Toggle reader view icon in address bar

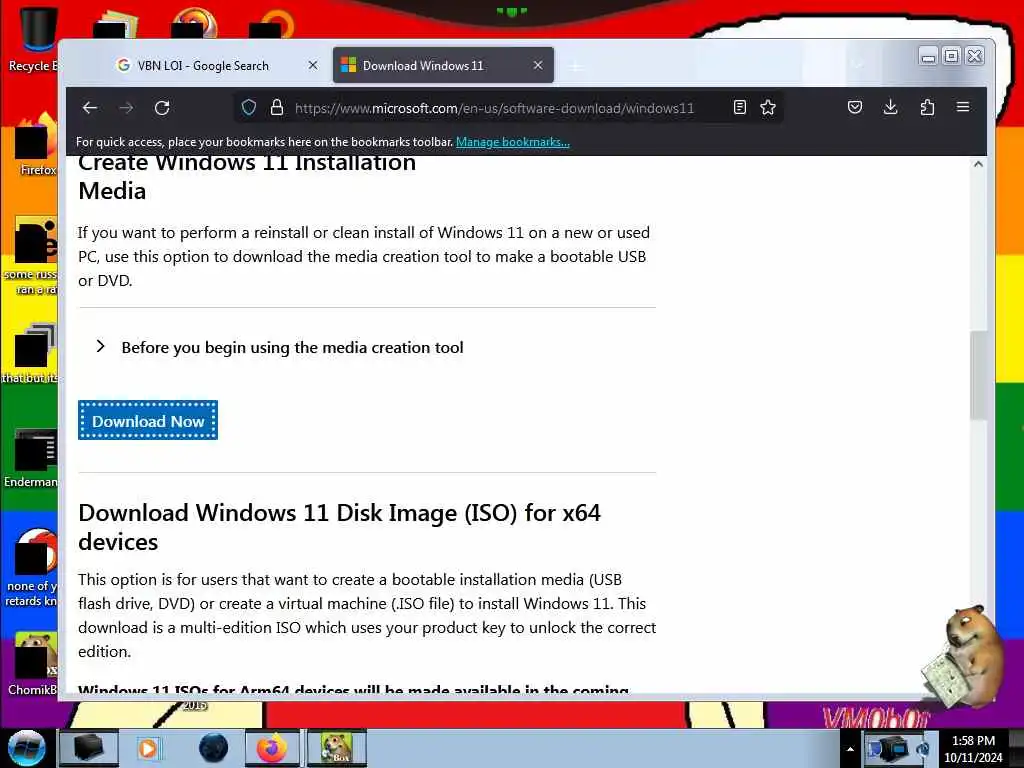click(x=739, y=107)
